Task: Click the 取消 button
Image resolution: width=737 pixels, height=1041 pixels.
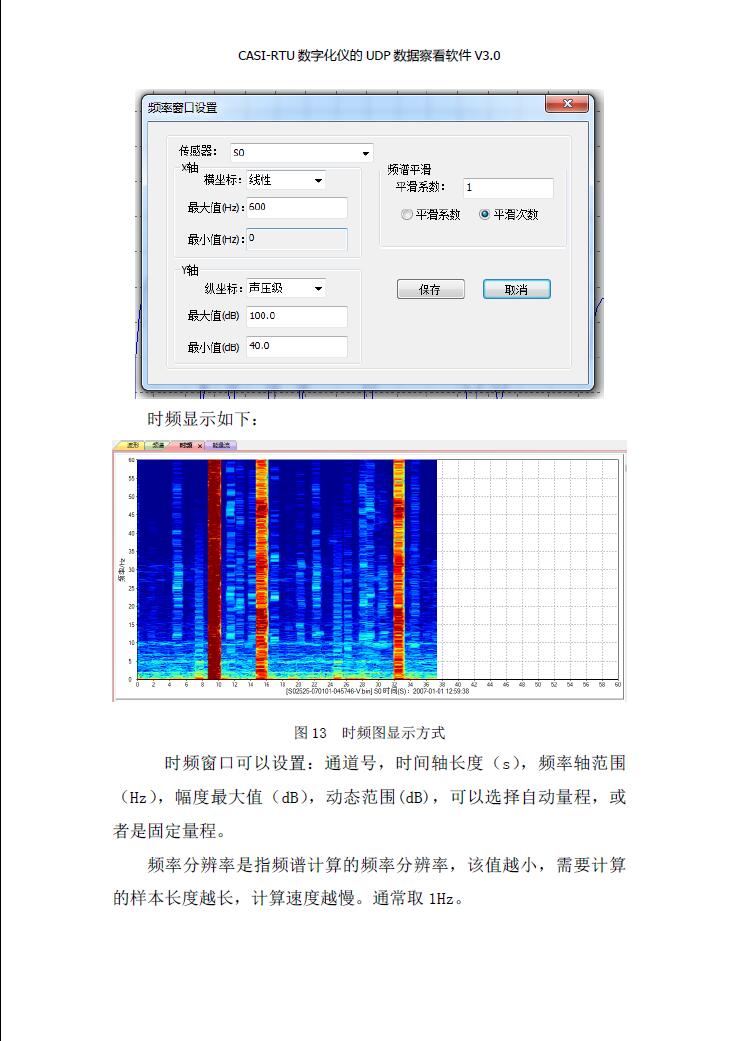Action: tap(517, 289)
